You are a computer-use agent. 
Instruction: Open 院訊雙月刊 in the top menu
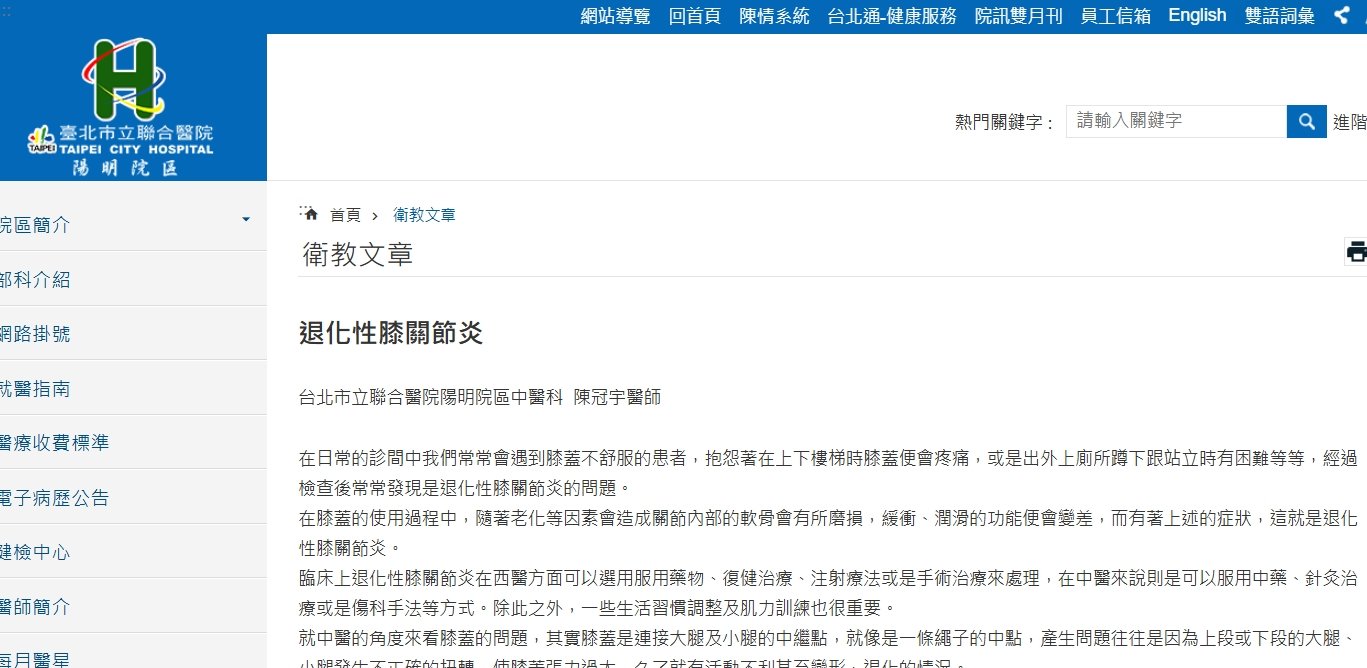click(x=1018, y=16)
